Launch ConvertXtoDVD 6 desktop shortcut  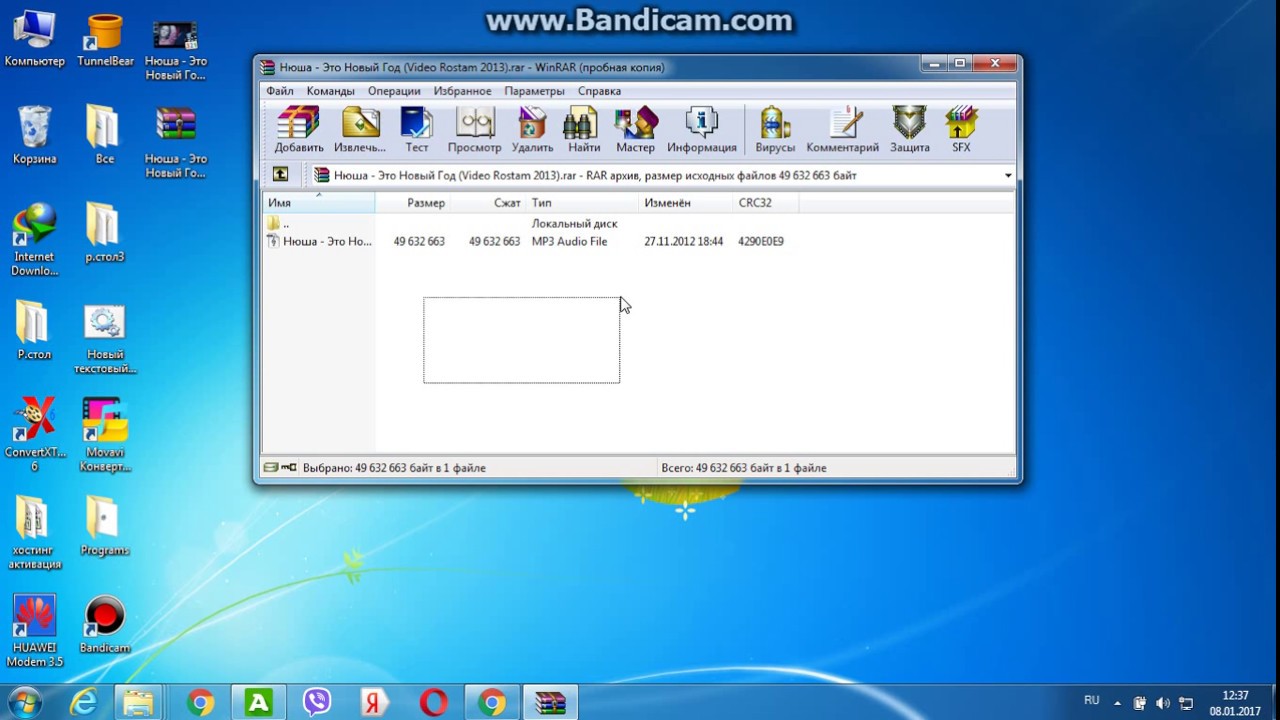click(x=34, y=433)
